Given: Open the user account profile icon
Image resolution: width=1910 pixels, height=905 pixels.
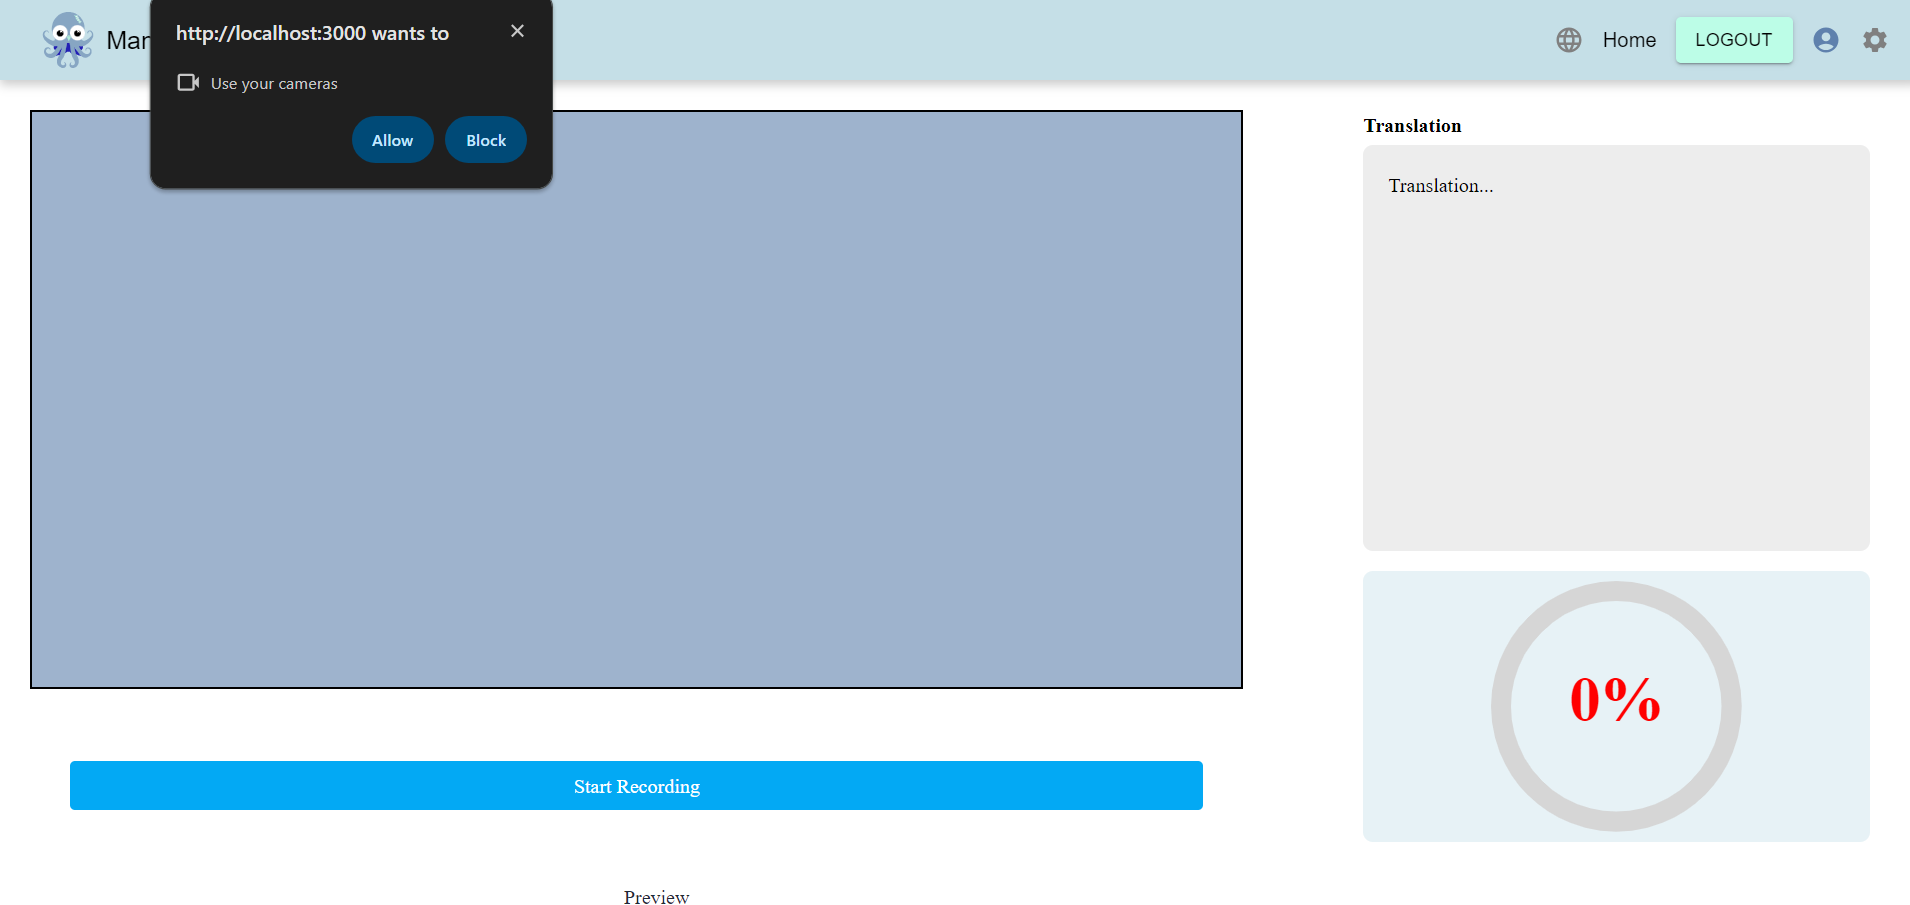Looking at the screenshot, I should click(1825, 40).
